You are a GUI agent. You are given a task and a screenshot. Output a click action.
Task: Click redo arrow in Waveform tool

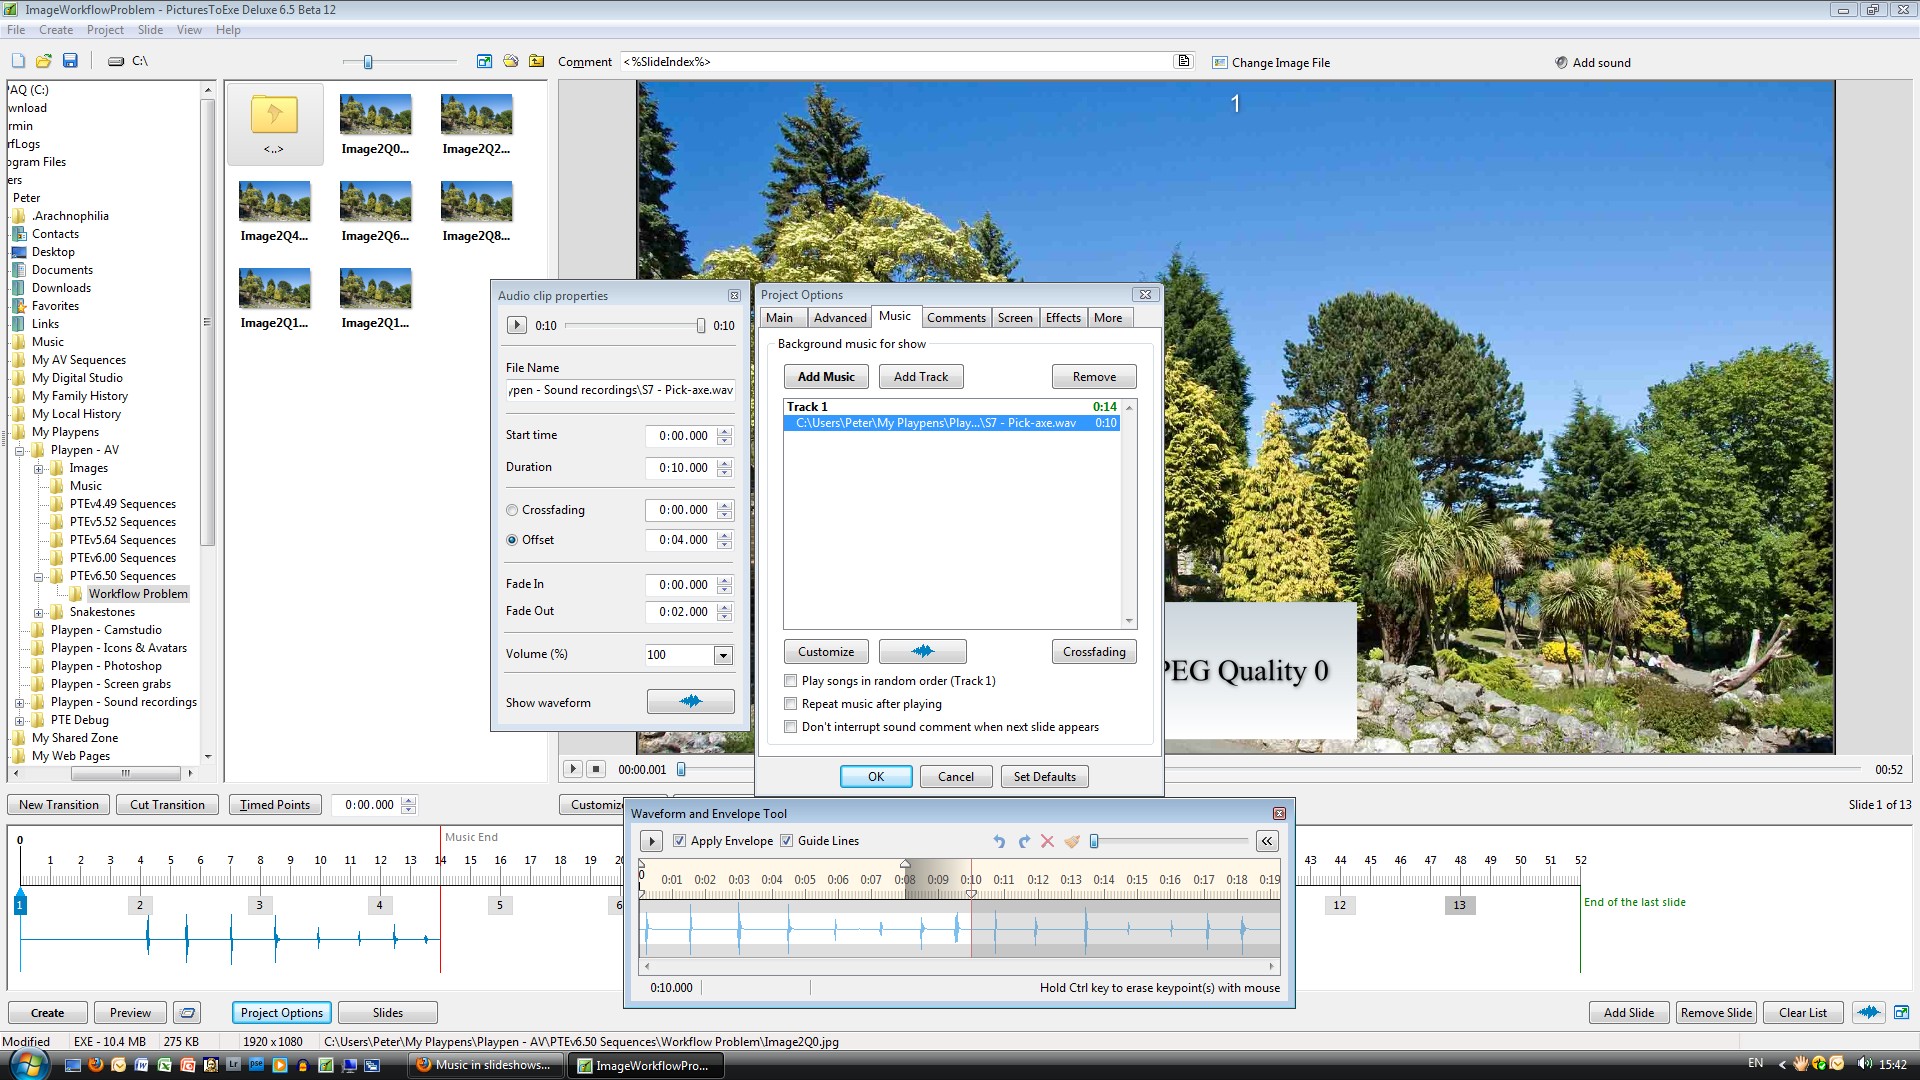point(1023,841)
